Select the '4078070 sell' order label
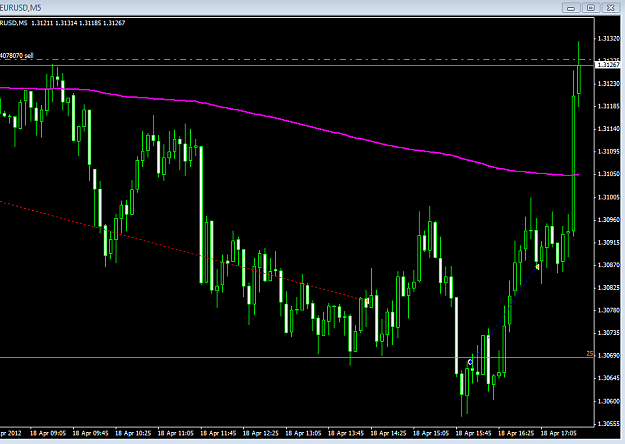This screenshot has width=625, height=444. 16,55
